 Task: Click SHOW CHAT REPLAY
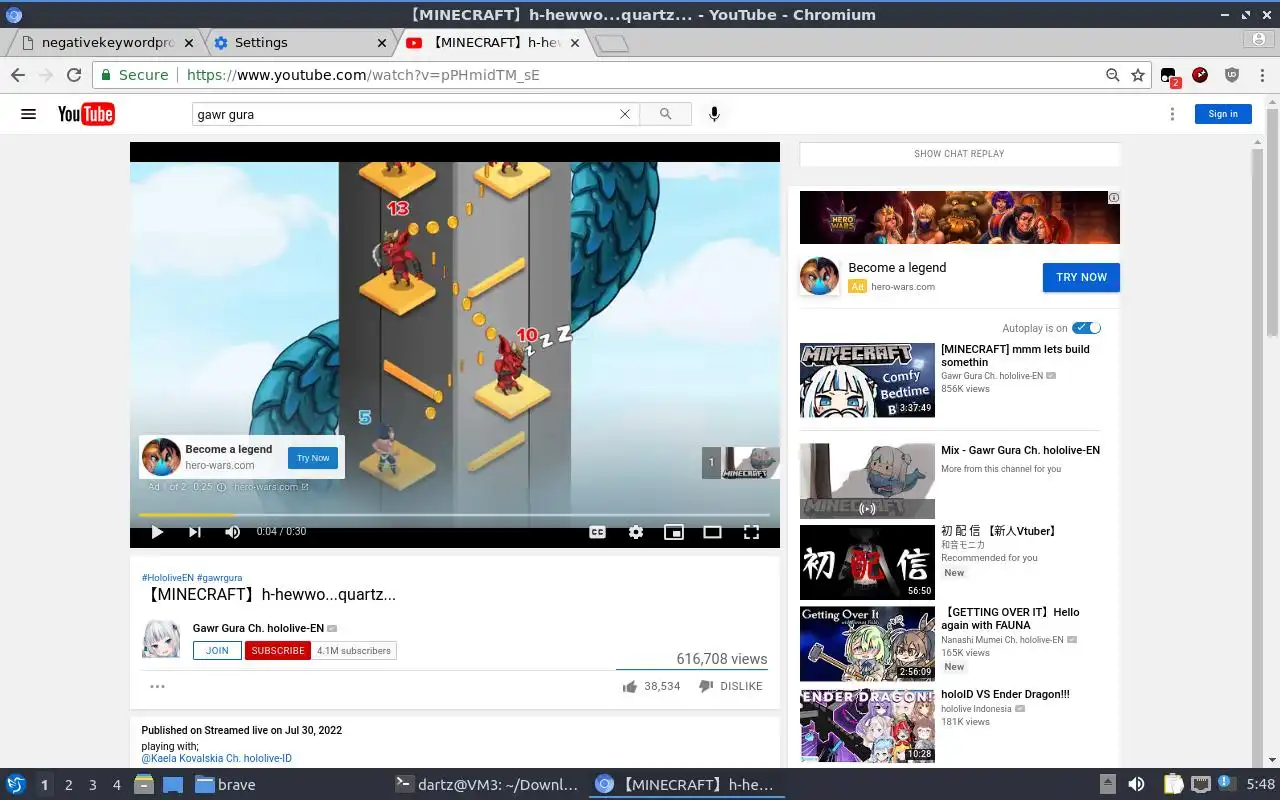[959, 154]
